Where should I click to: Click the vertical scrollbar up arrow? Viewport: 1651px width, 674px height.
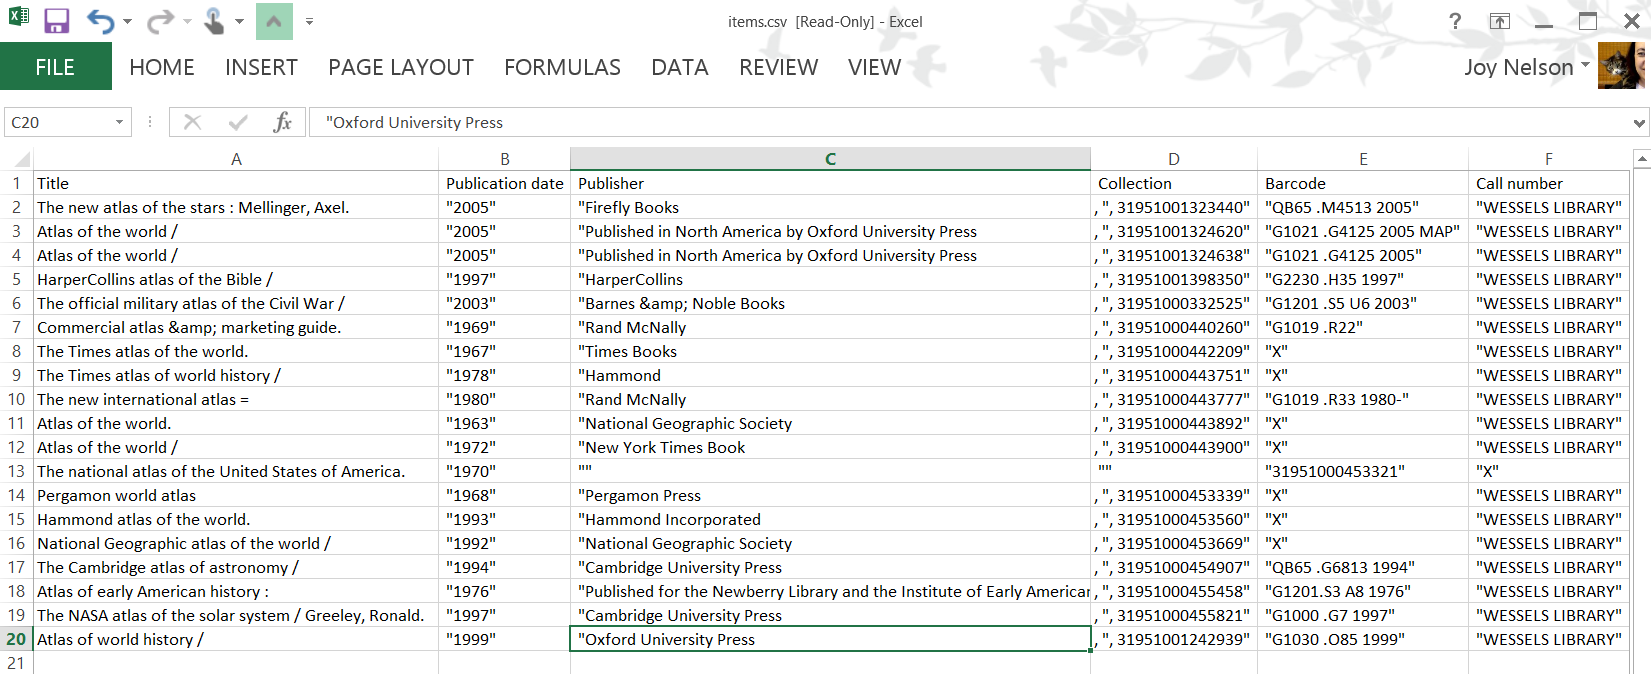1641,159
